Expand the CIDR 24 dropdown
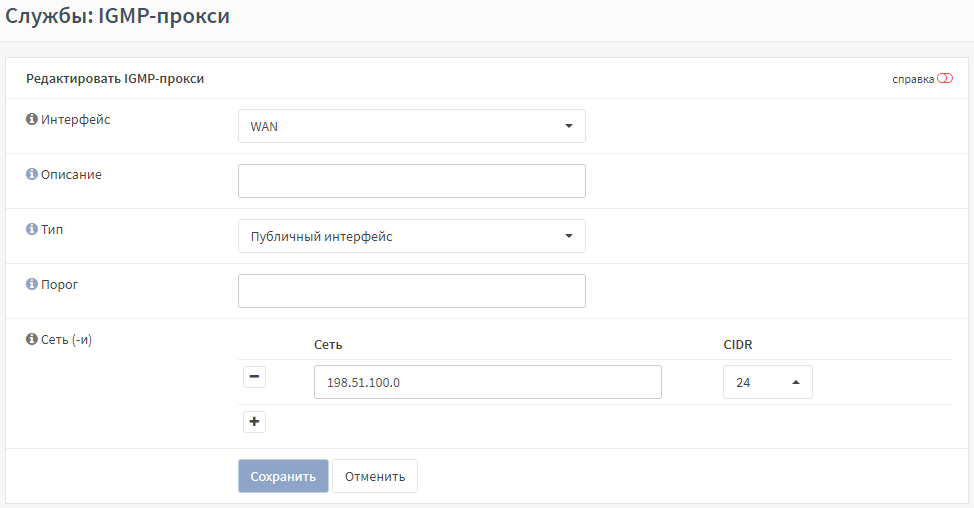Image resolution: width=974 pixels, height=508 pixels. [x=768, y=382]
